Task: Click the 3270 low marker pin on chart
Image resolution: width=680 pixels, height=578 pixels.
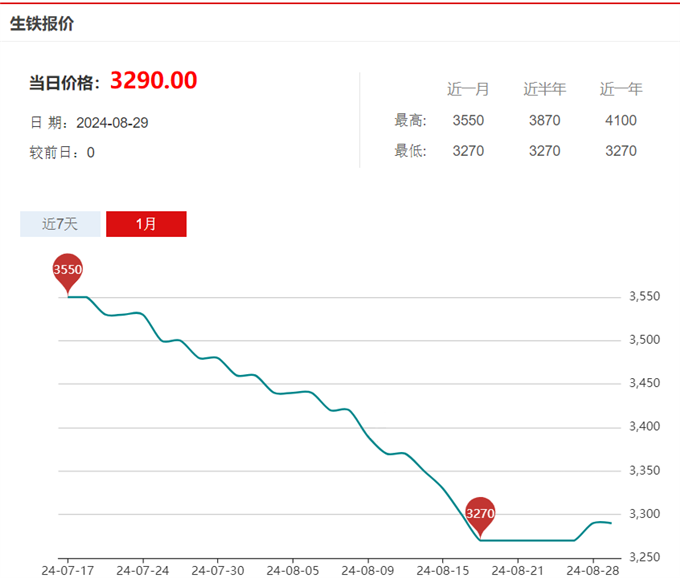Action: 481,513
